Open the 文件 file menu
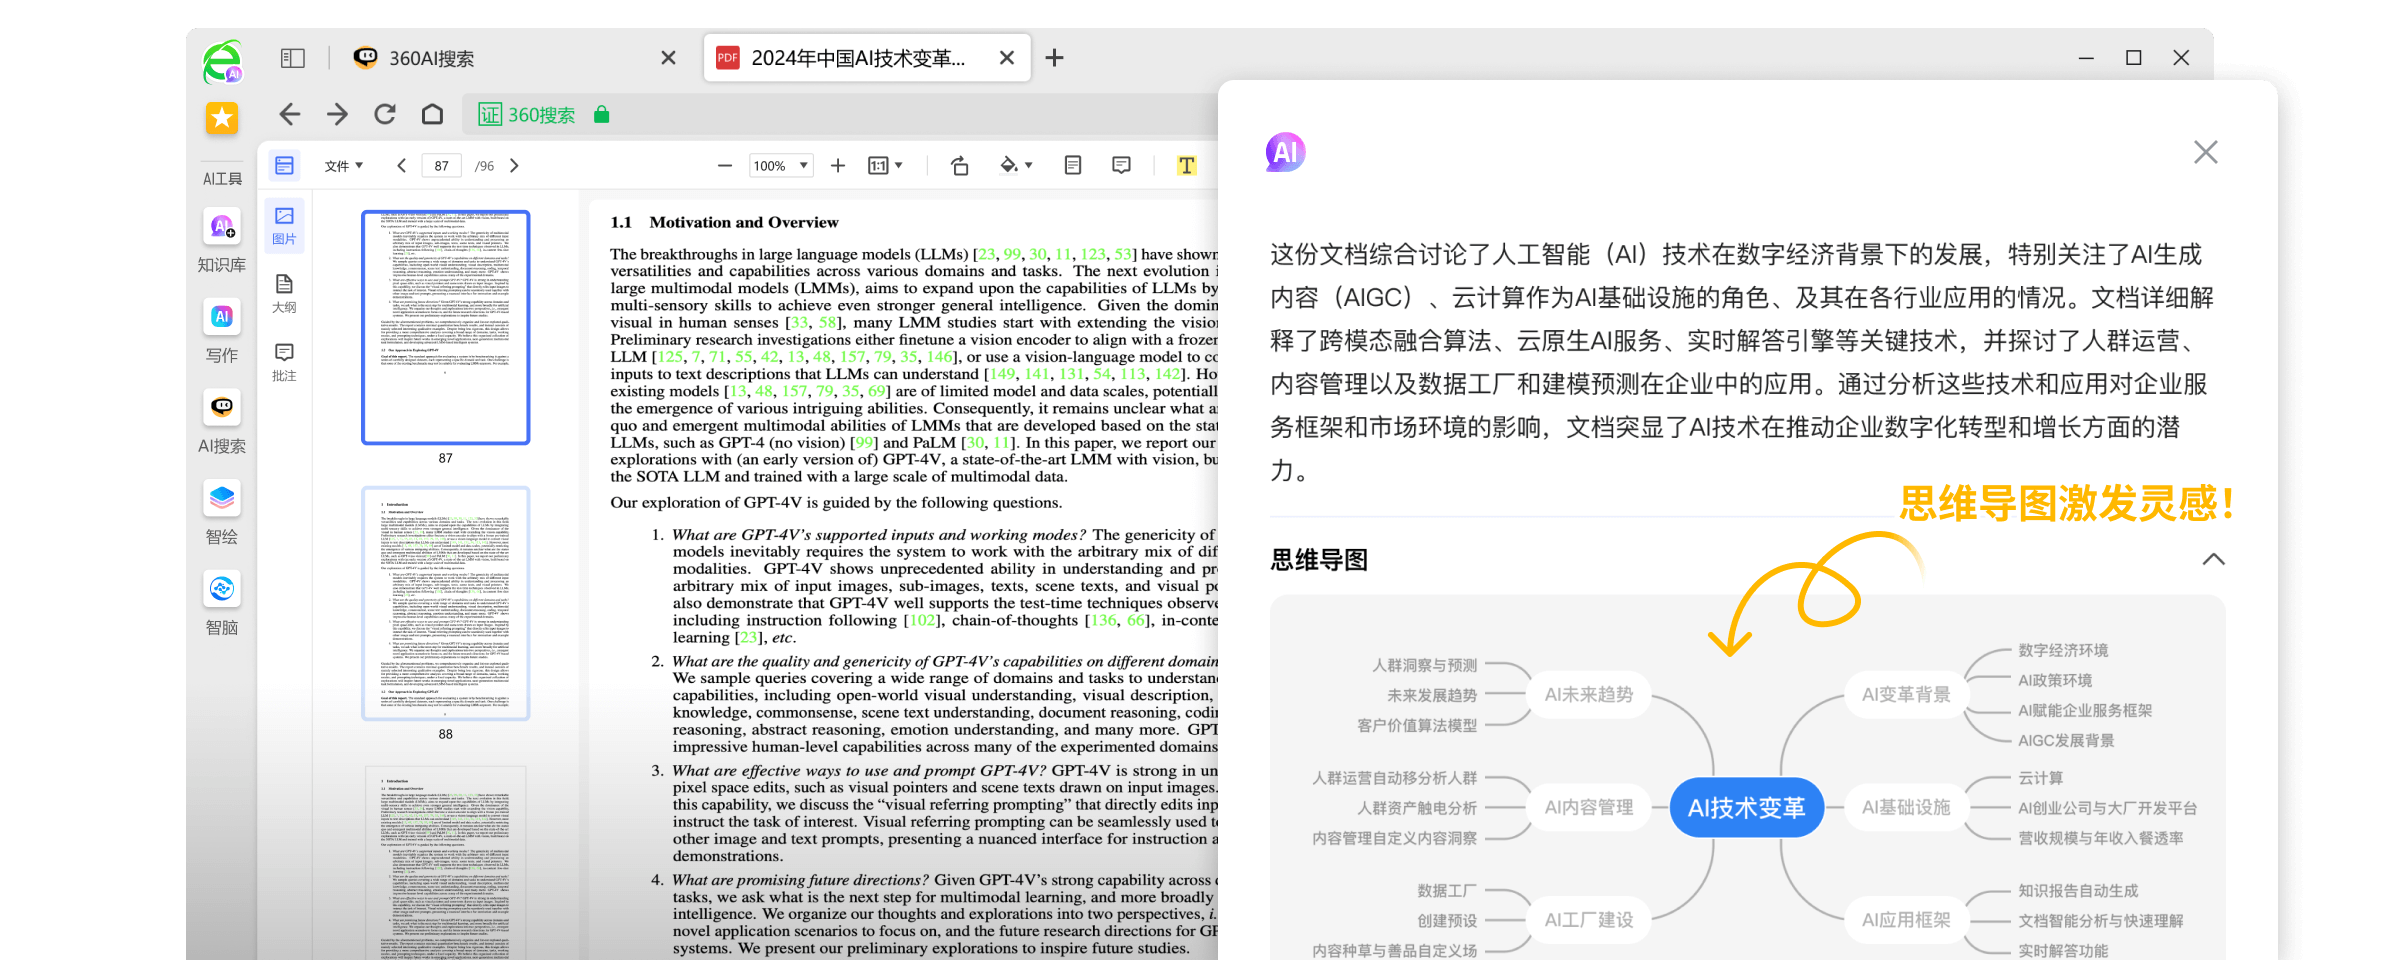 pyautogui.click(x=341, y=165)
